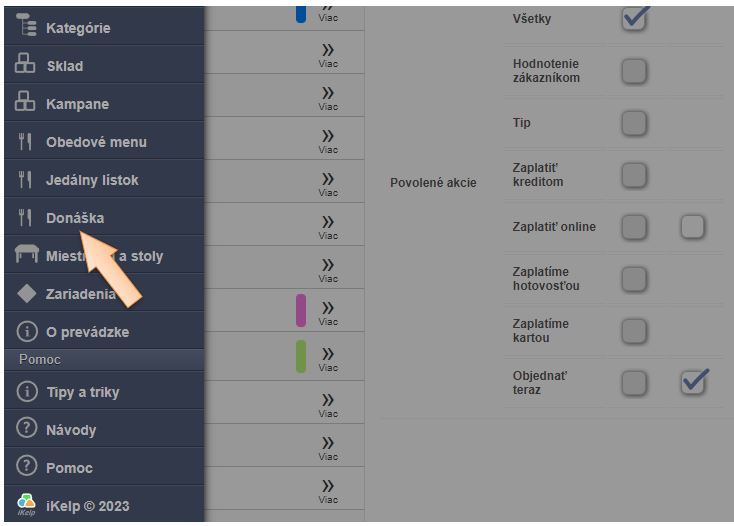The width and height of the screenshot is (734, 526).
Task: Click the purple color tag
Action: pos(301,310)
